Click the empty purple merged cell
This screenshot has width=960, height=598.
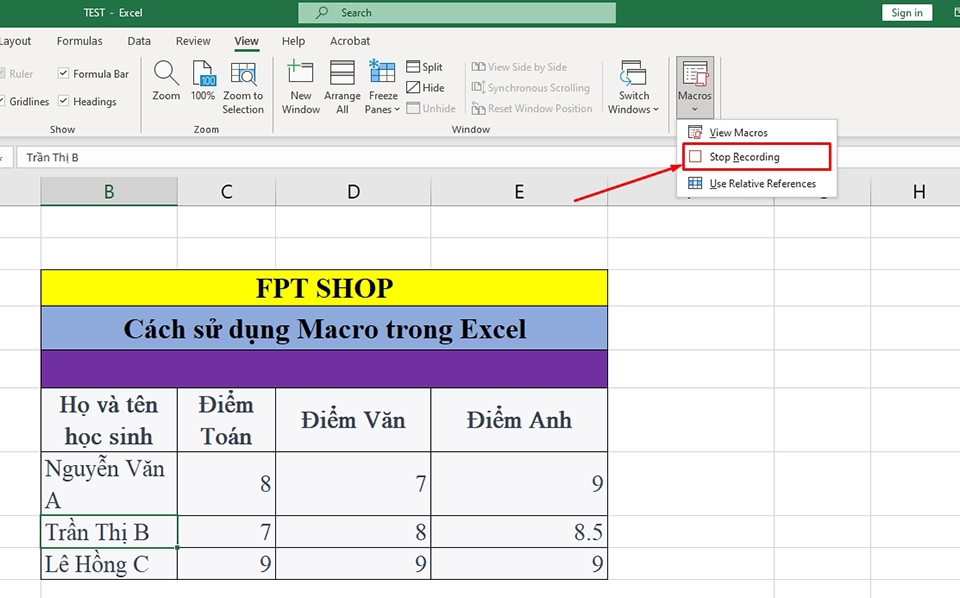tap(324, 369)
